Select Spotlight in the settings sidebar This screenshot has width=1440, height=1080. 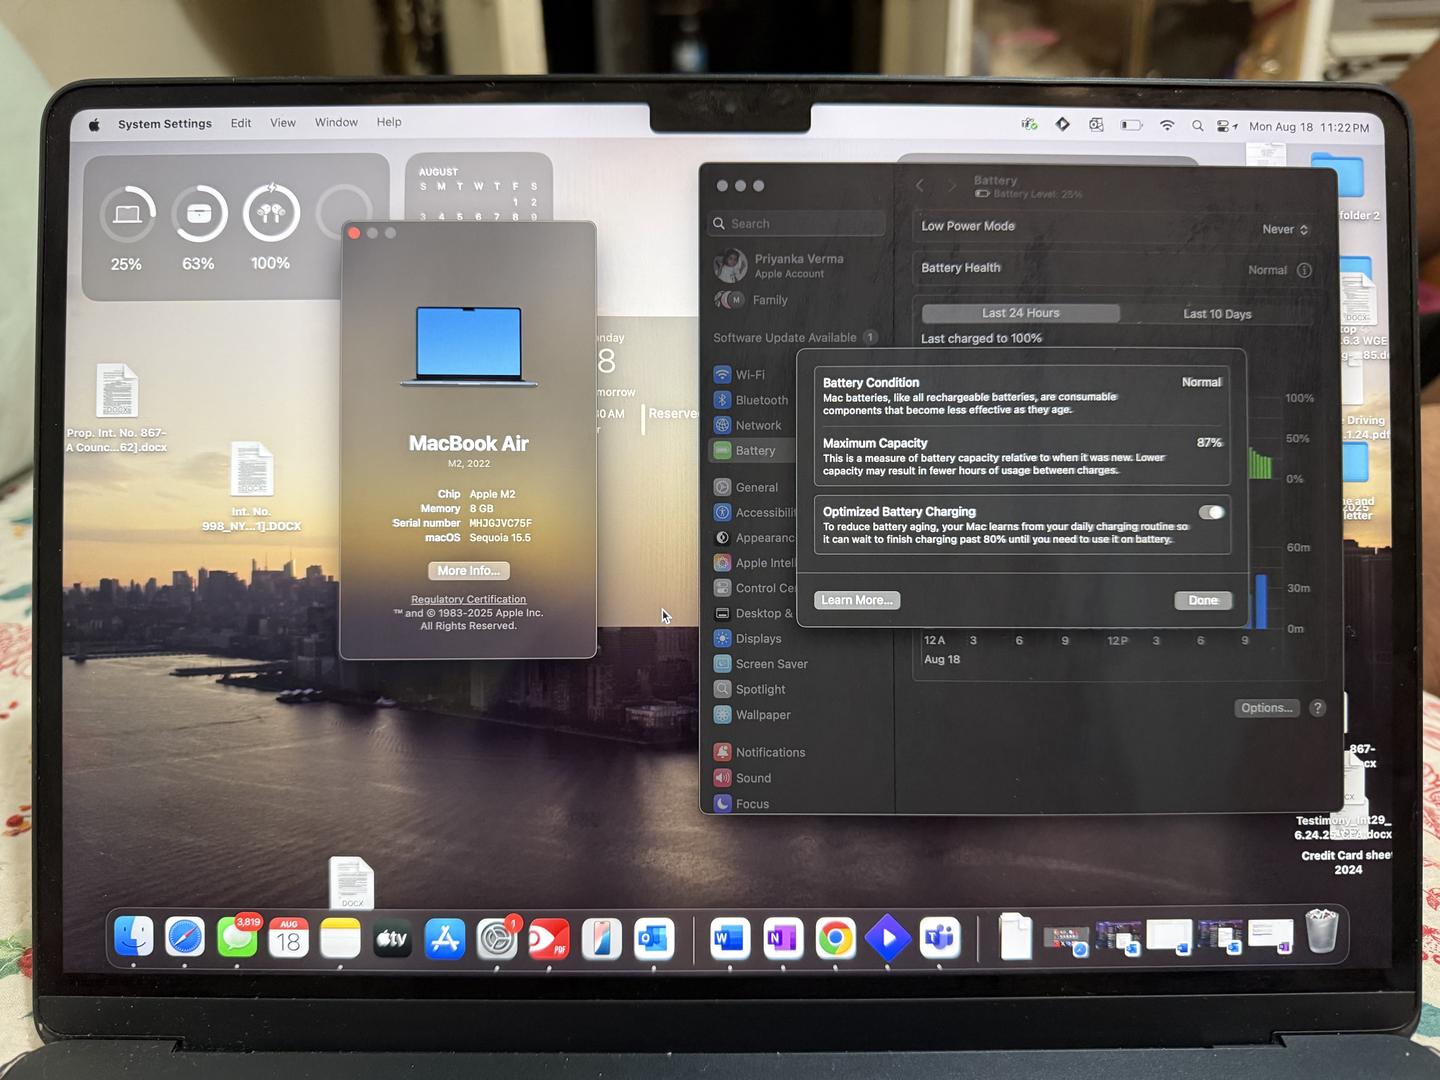pos(751,689)
